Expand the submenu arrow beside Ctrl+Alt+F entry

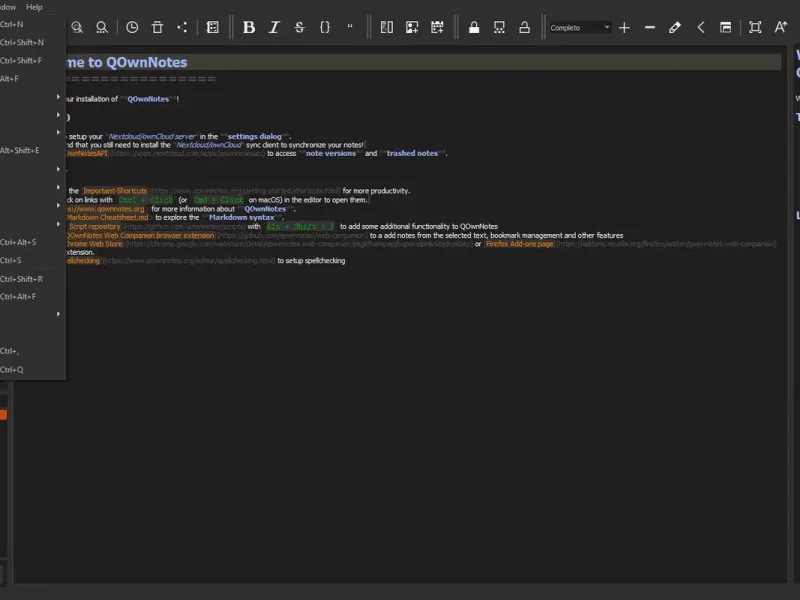58,314
